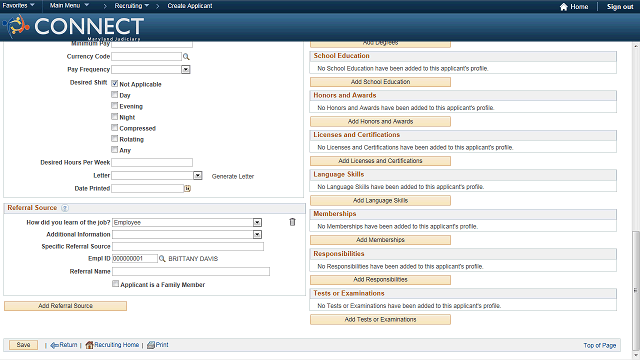Click the Sign out link

[x=620, y=7]
